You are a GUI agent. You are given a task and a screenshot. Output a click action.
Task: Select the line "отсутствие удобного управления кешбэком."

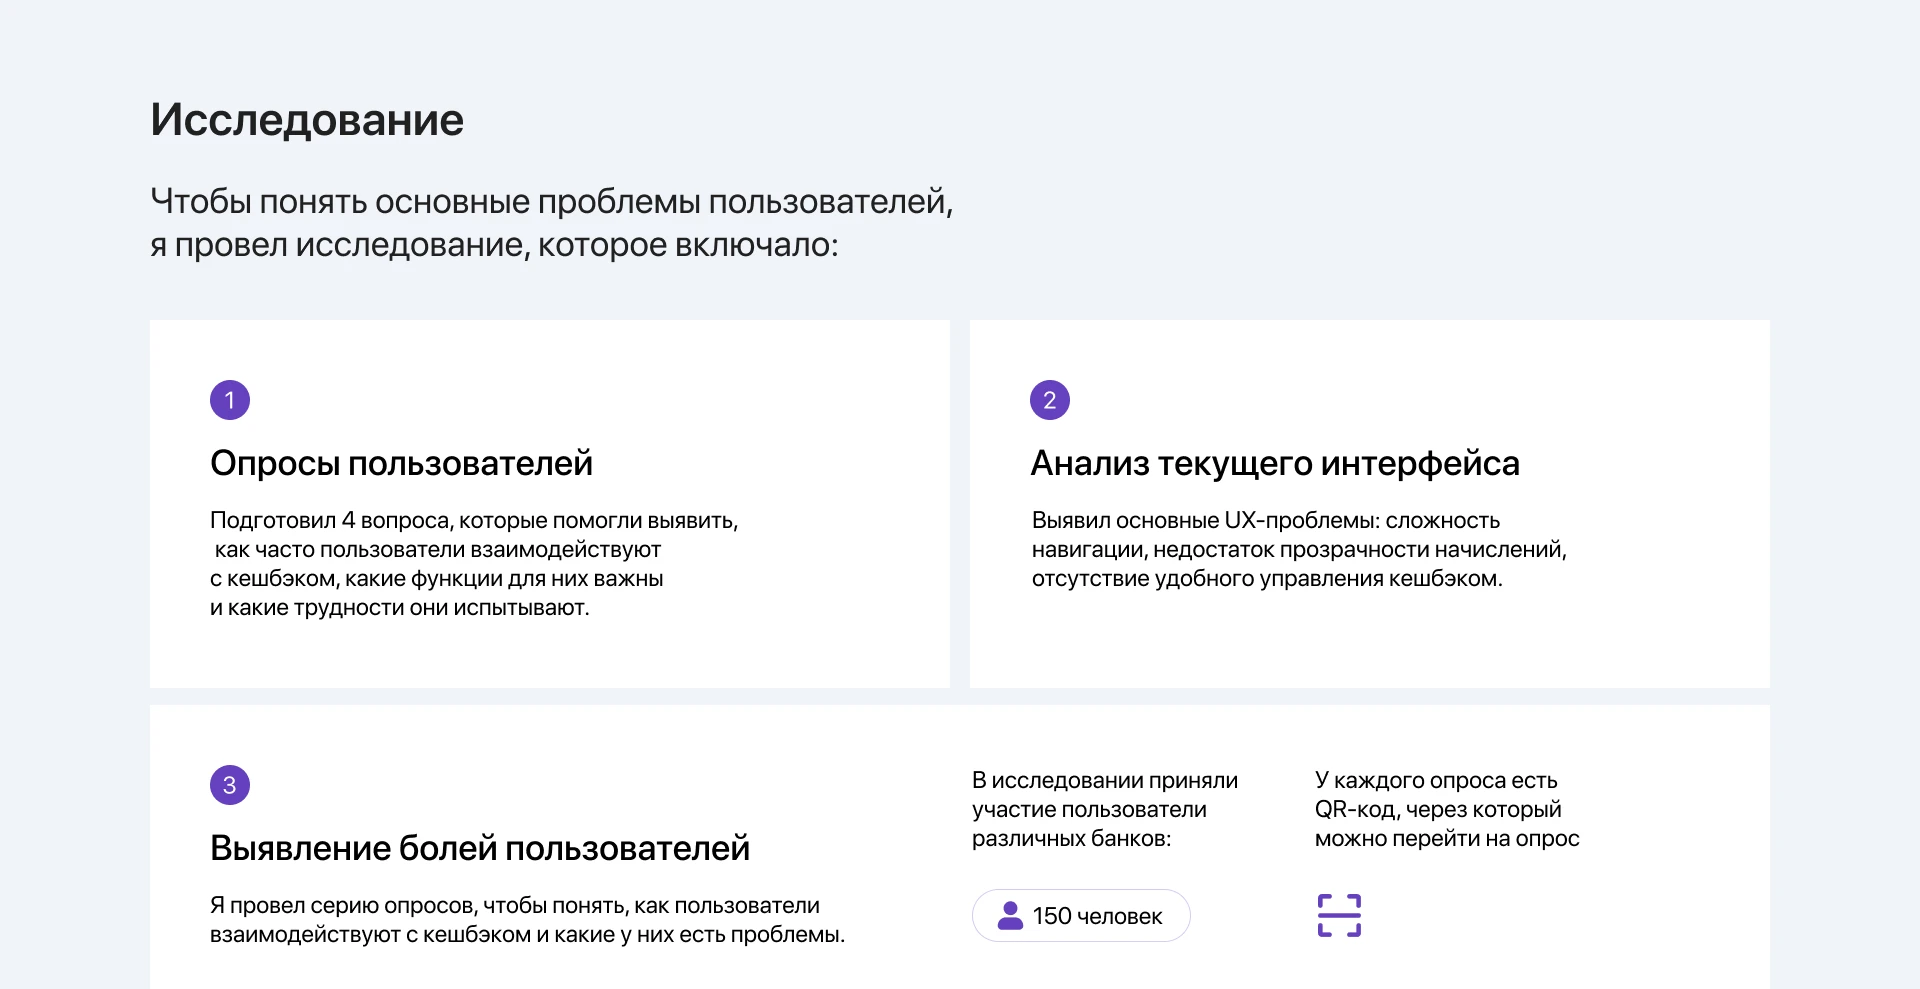tap(1266, 579)
